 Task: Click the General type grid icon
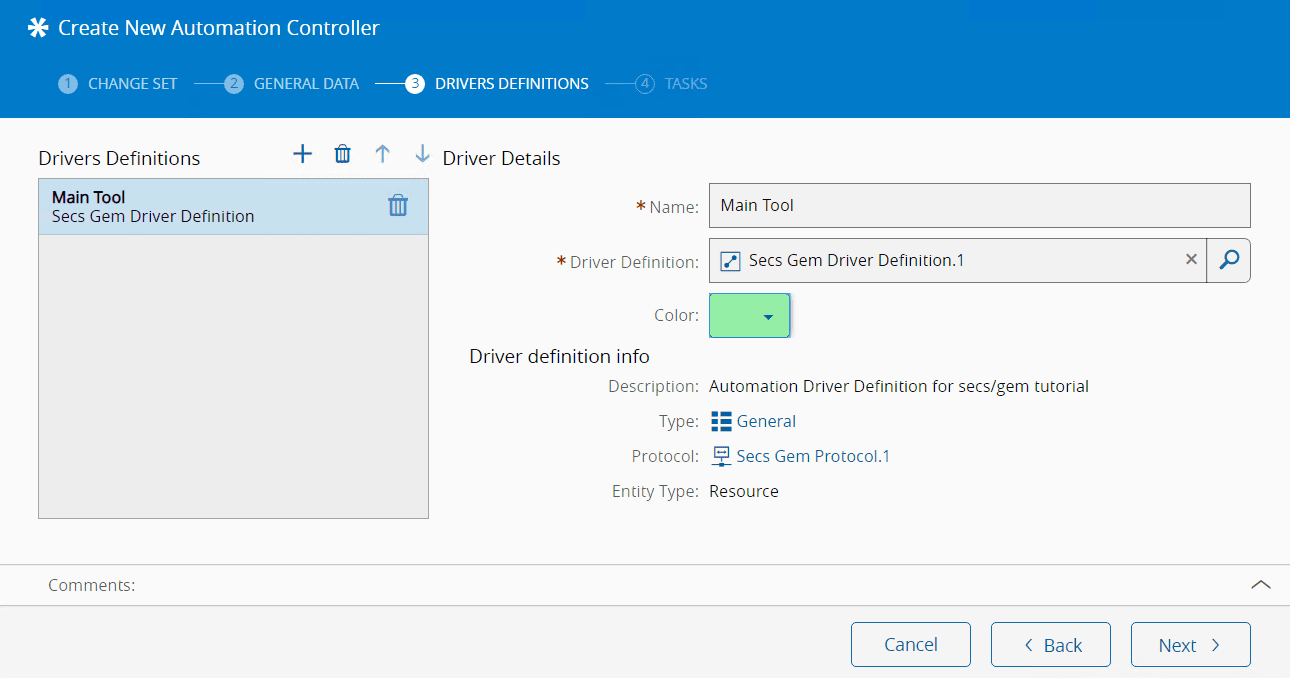point(721,421)
